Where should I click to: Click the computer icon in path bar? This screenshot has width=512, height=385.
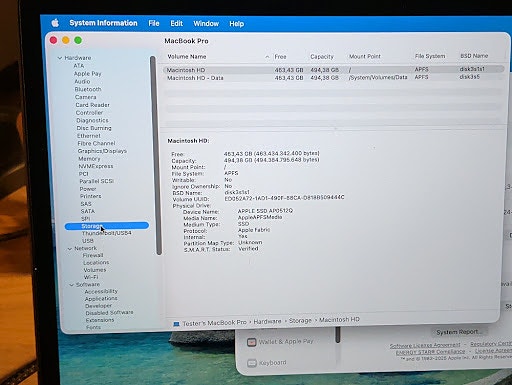176,324
